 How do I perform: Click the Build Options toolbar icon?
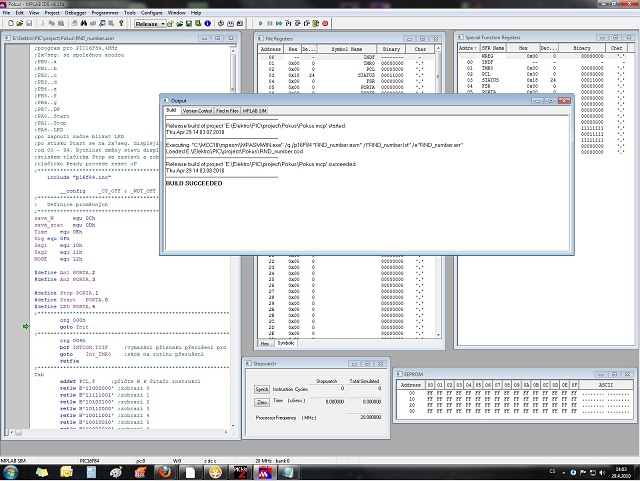(198, 24)
